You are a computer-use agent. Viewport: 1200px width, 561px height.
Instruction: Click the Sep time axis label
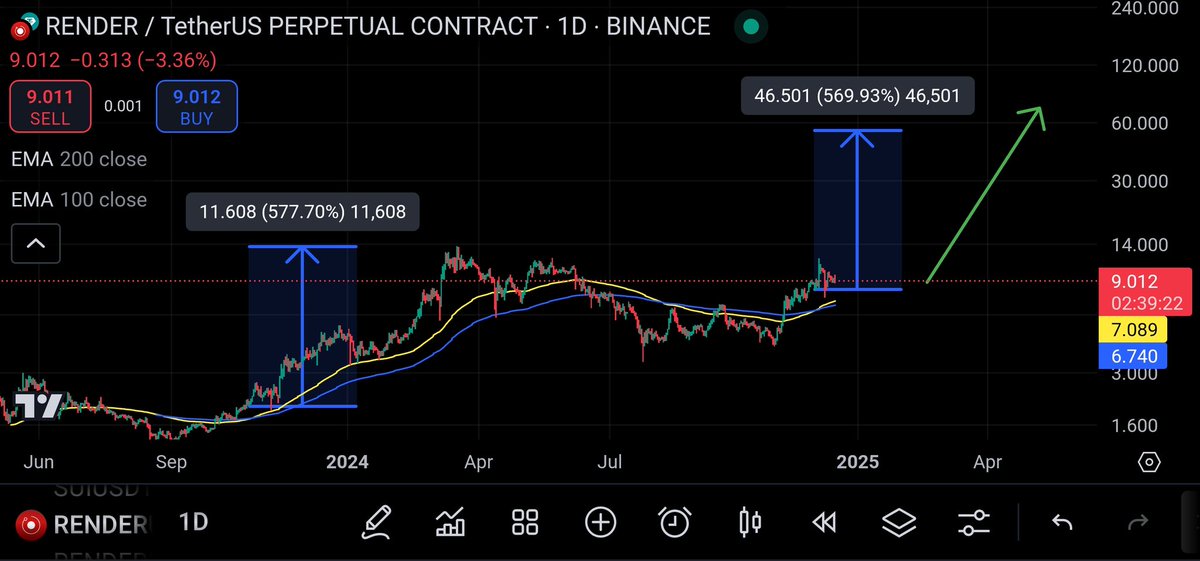(173, 462)
